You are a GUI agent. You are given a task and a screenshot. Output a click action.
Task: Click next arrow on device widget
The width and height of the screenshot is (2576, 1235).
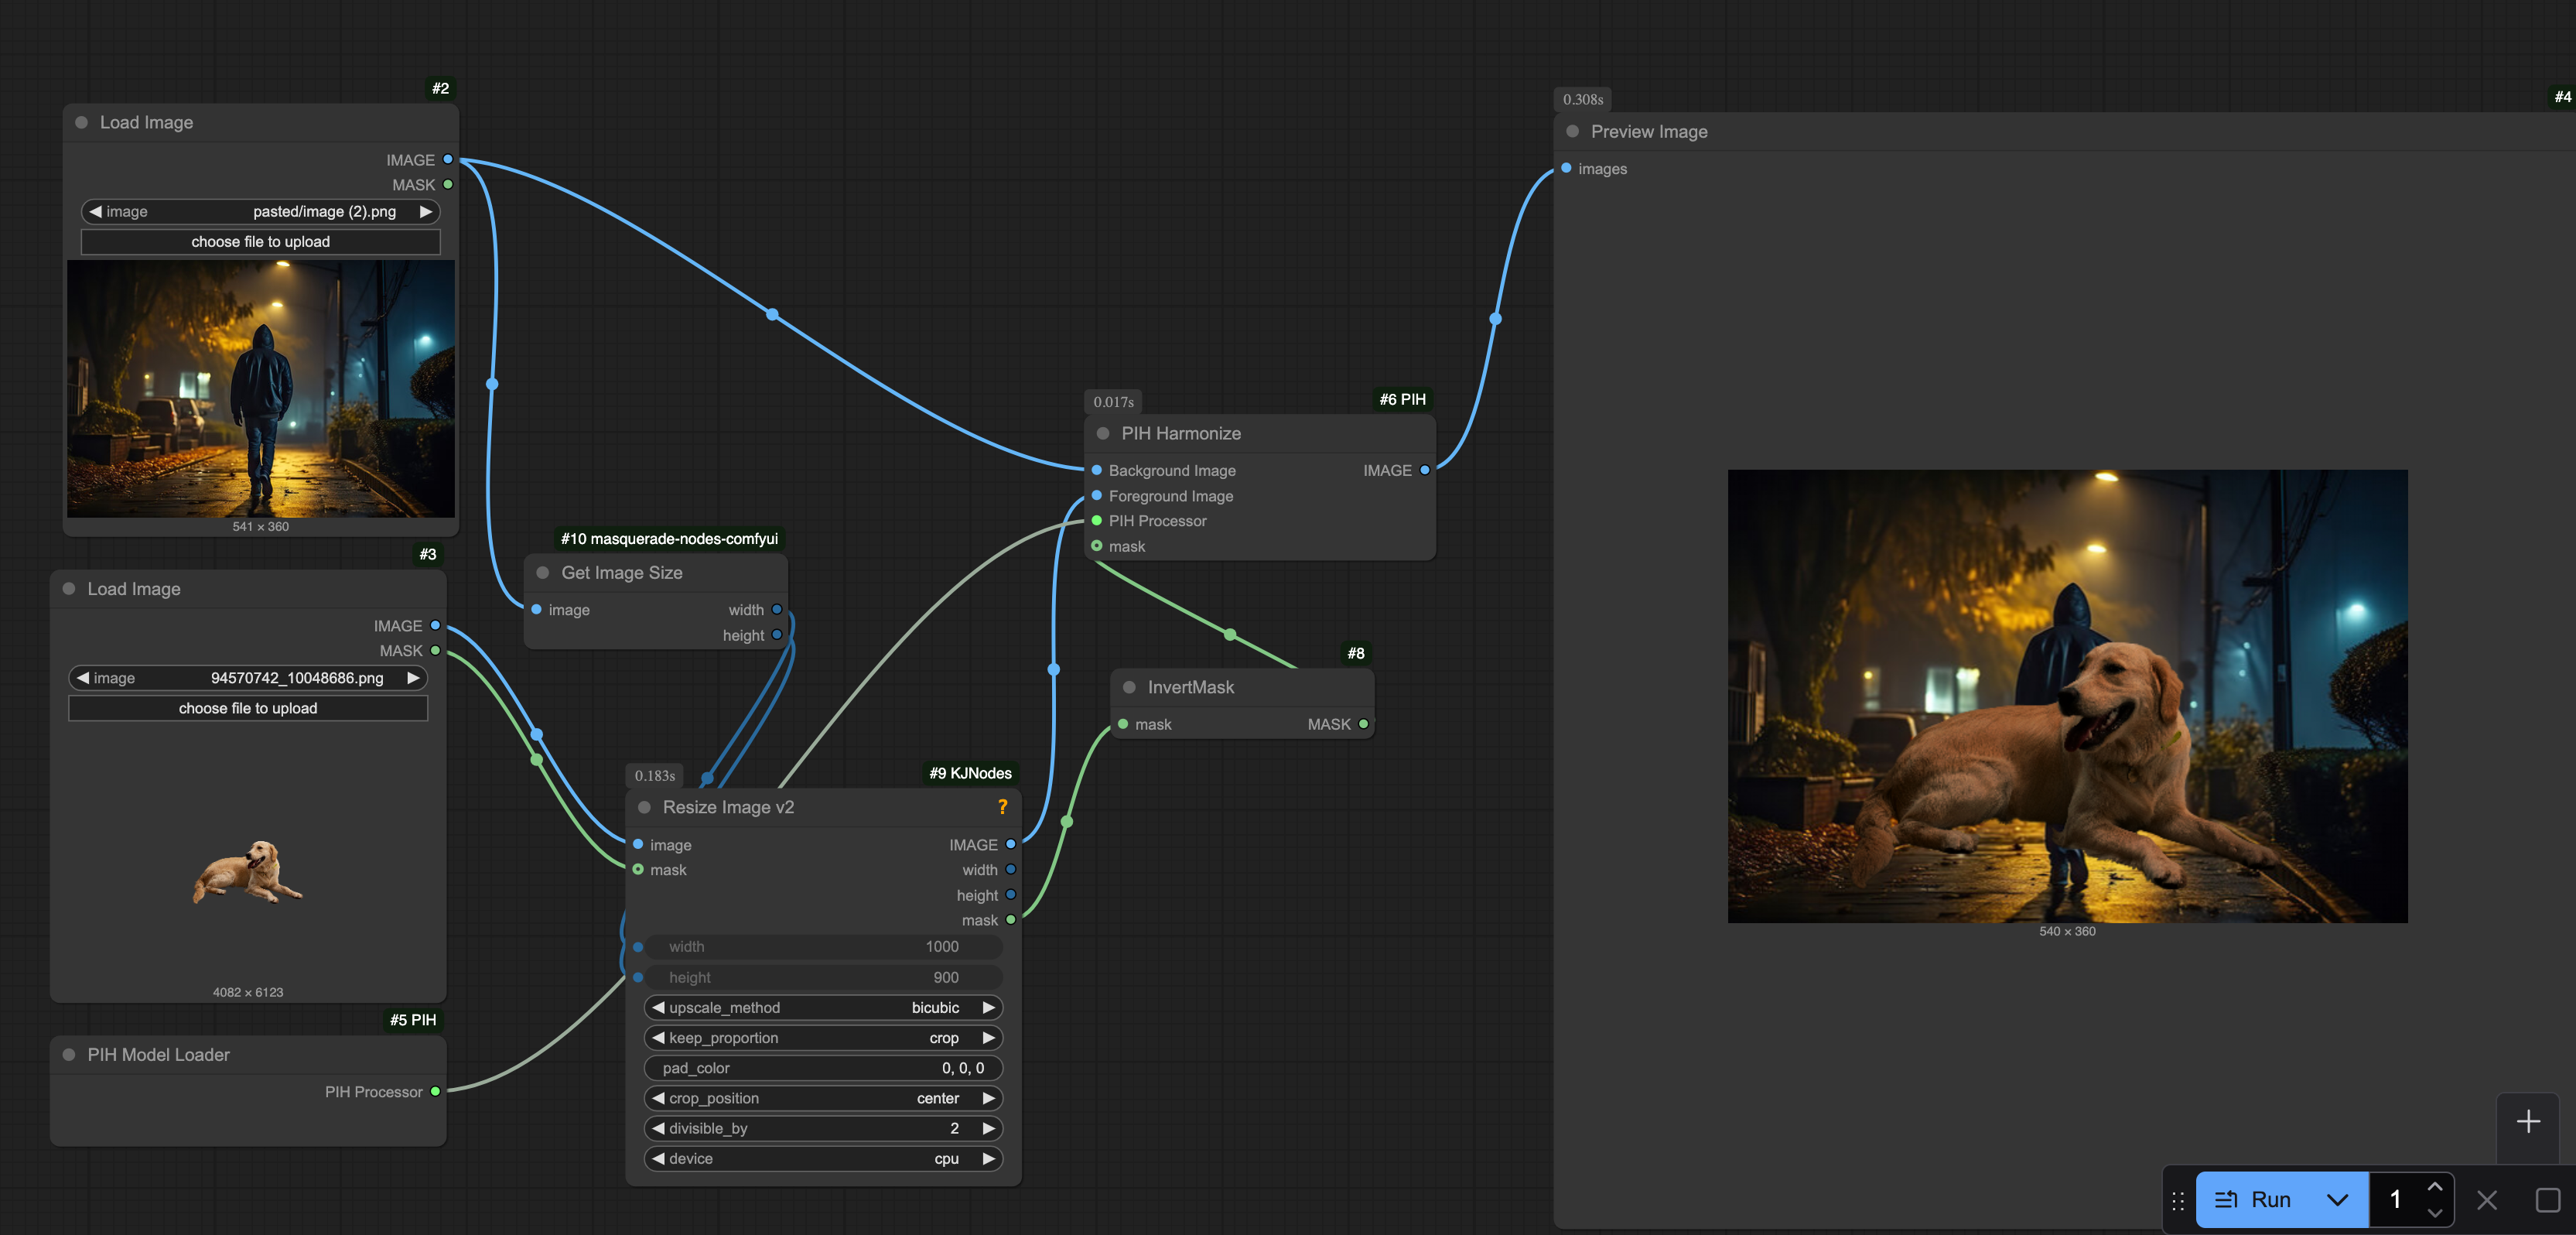[x=988, y=1158]
